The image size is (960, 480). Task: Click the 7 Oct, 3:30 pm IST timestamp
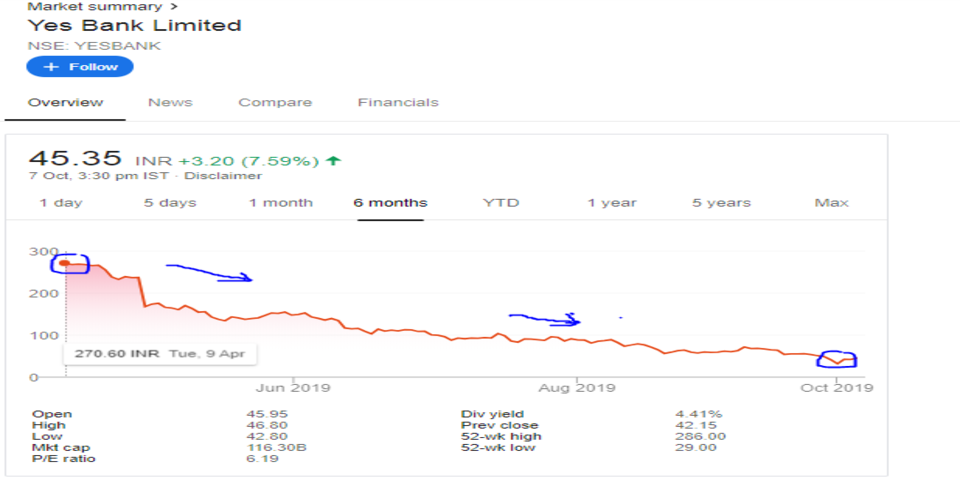(x=100, y=176)
